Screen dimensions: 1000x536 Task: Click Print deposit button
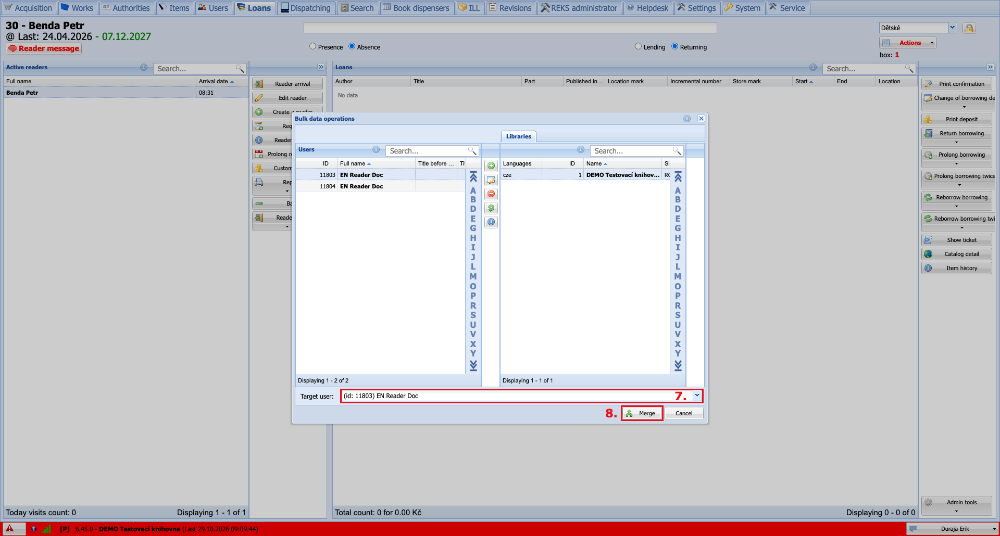pyautogui.click(x=957, y=119)
